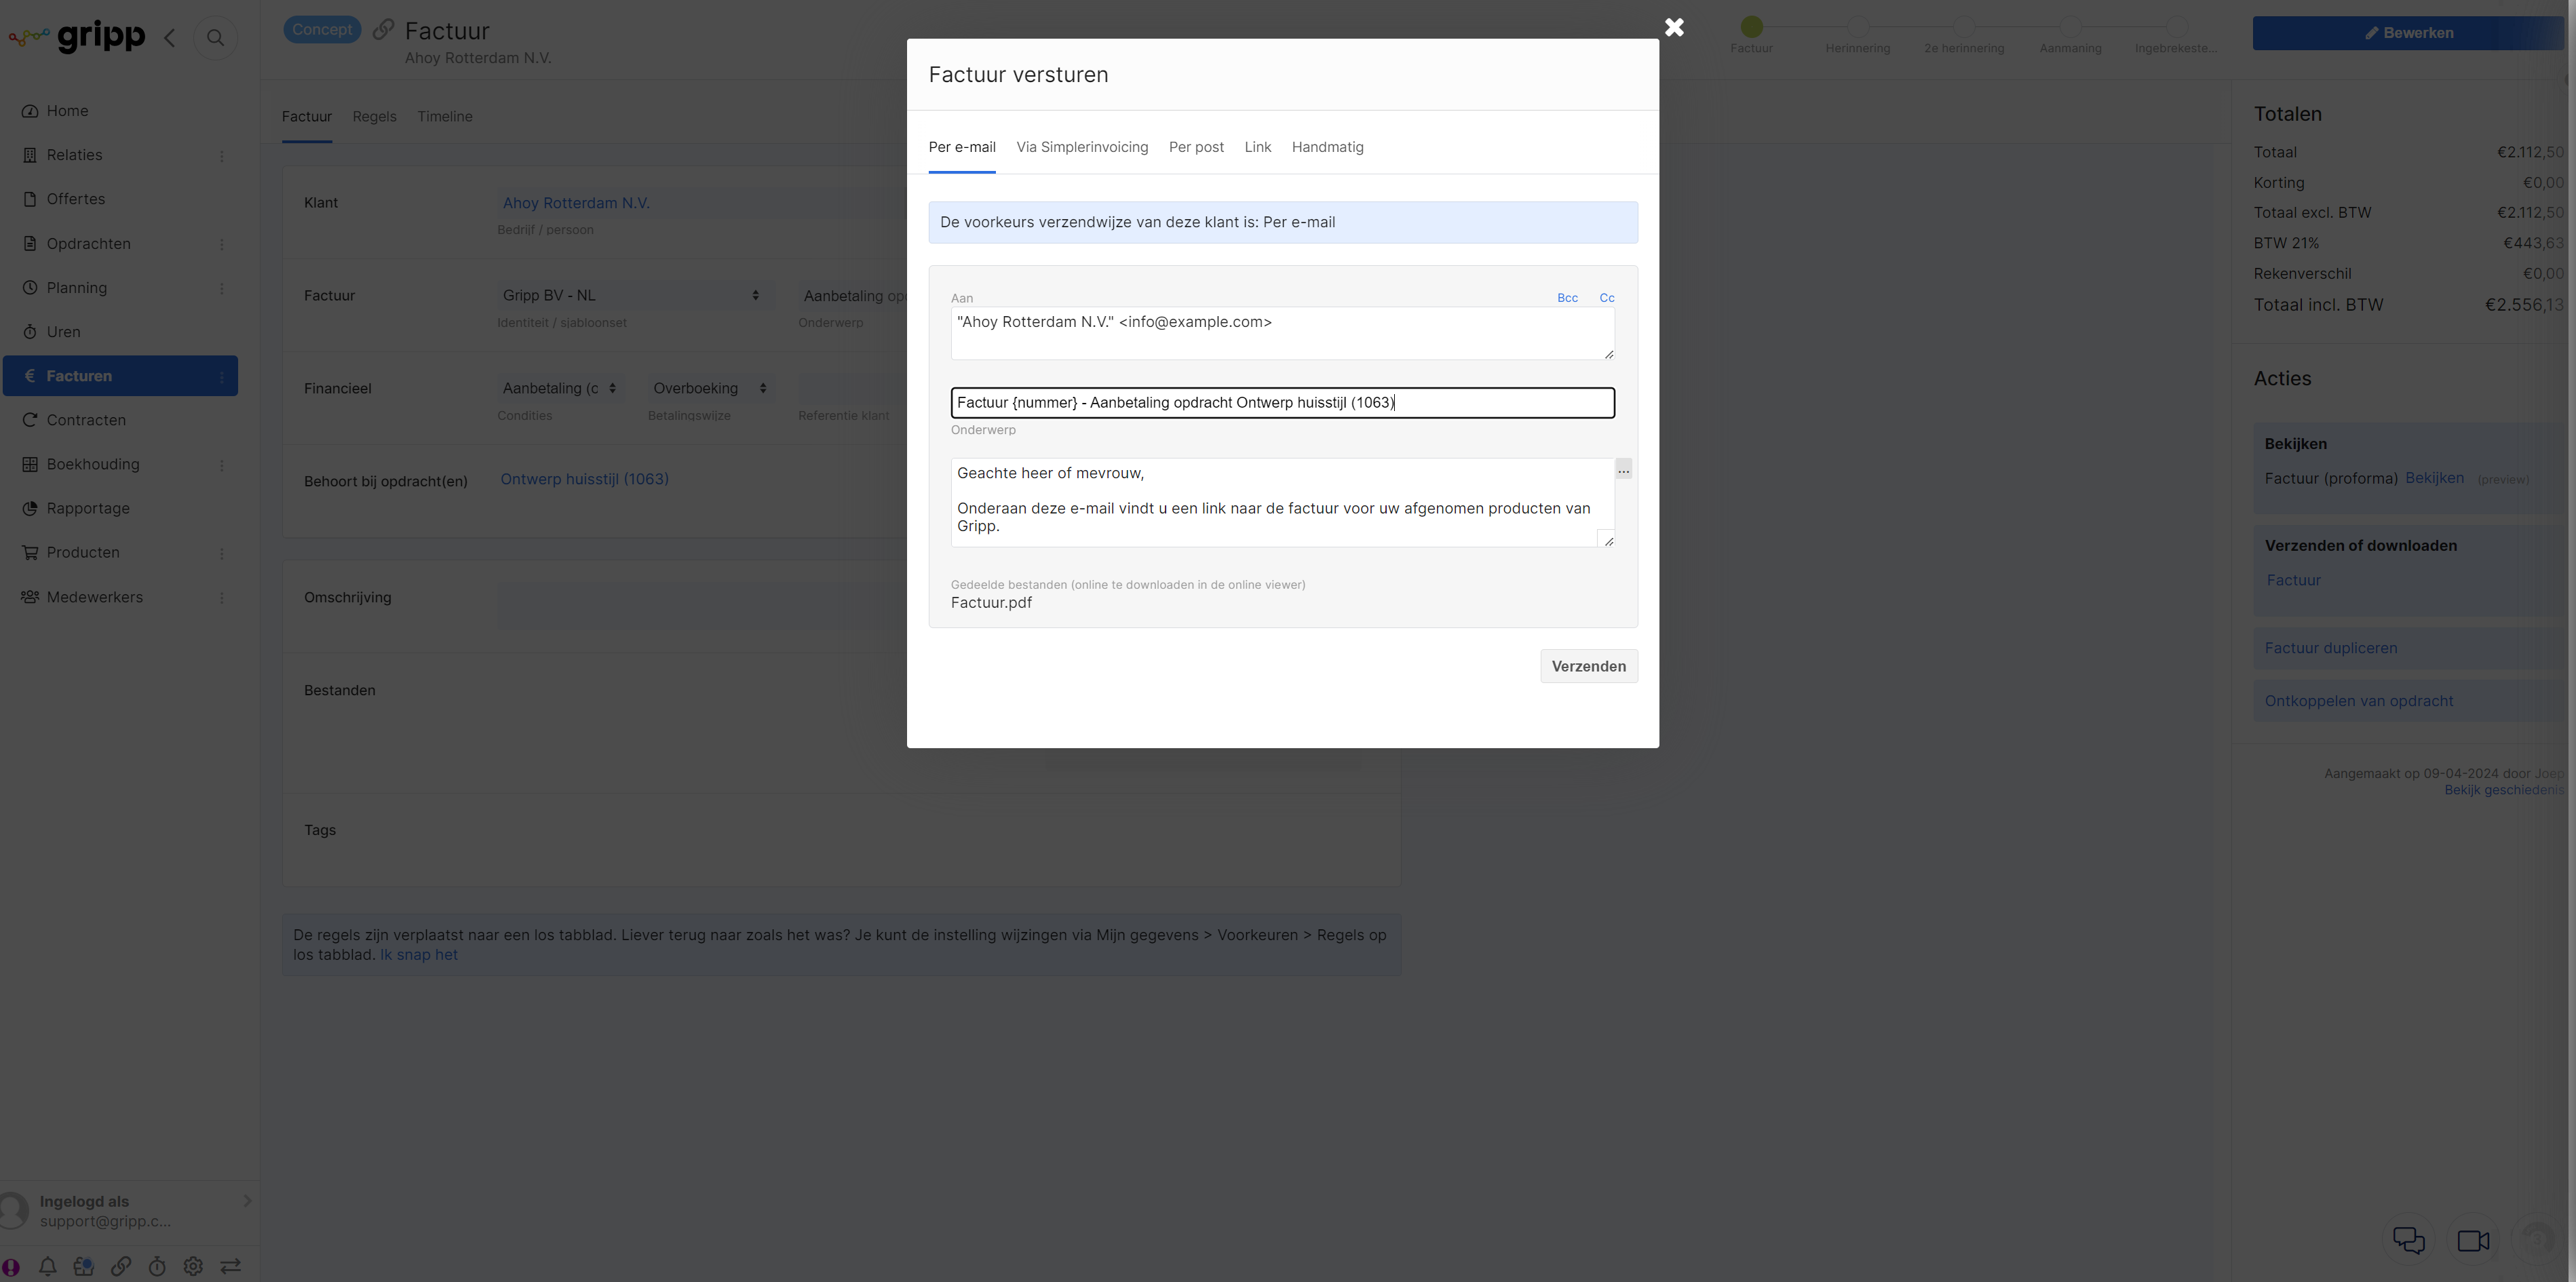Click the gripp logo
2576x1282 pixels.
pos(77,37)
